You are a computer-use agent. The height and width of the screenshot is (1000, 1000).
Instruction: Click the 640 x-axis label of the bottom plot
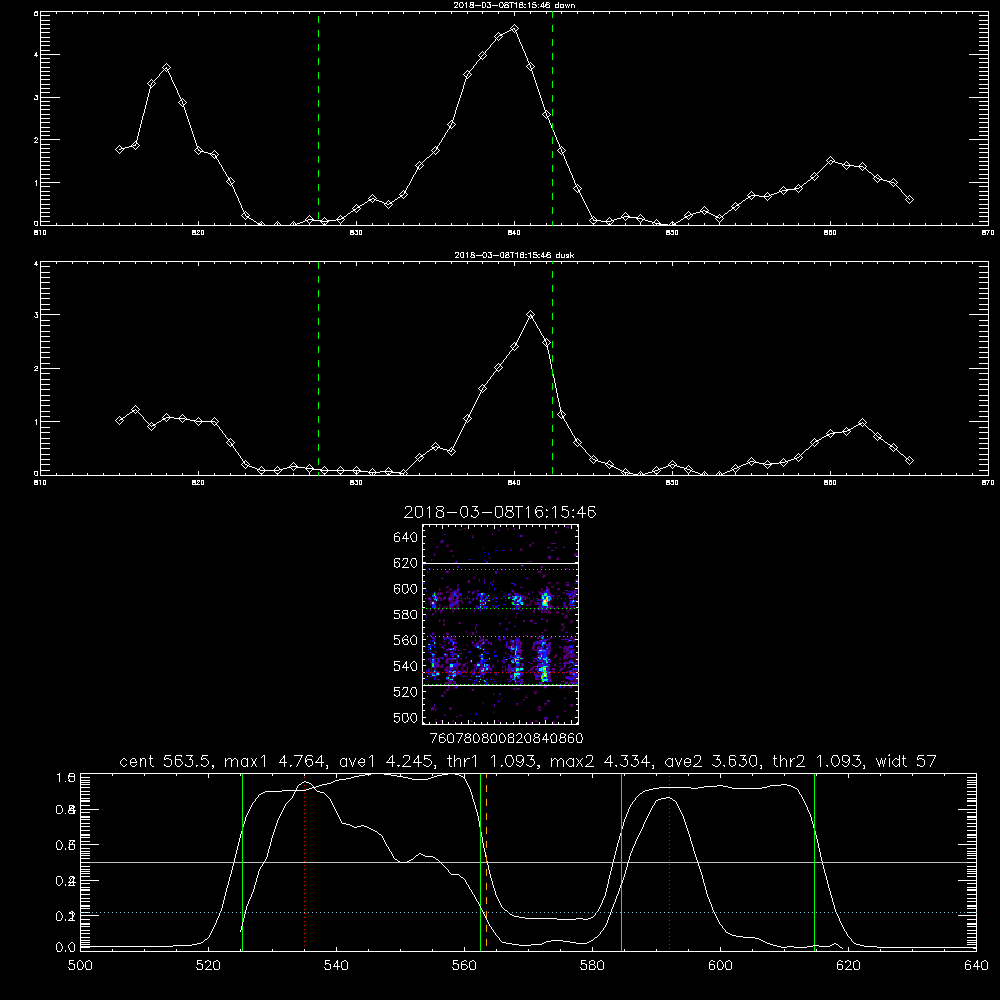(976, 966)
